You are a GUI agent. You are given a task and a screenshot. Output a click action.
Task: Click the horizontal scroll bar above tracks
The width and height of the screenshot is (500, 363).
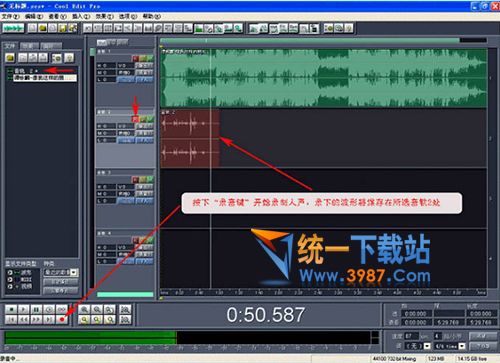(x=310, y=40)
